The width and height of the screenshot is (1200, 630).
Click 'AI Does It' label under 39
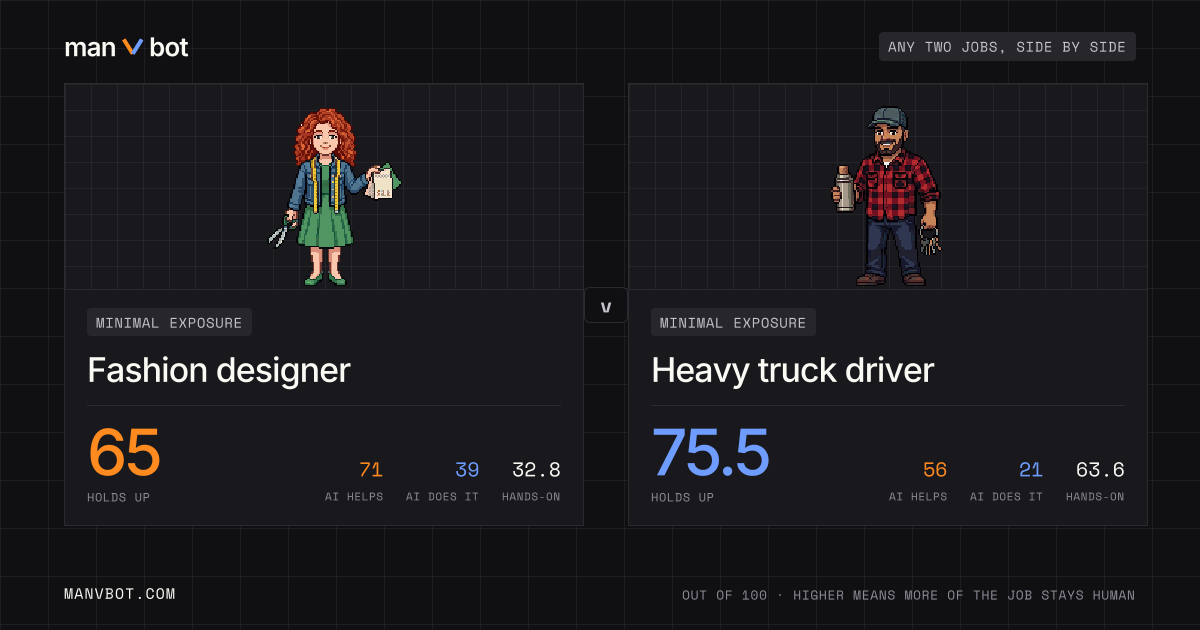tap(443, 497)
